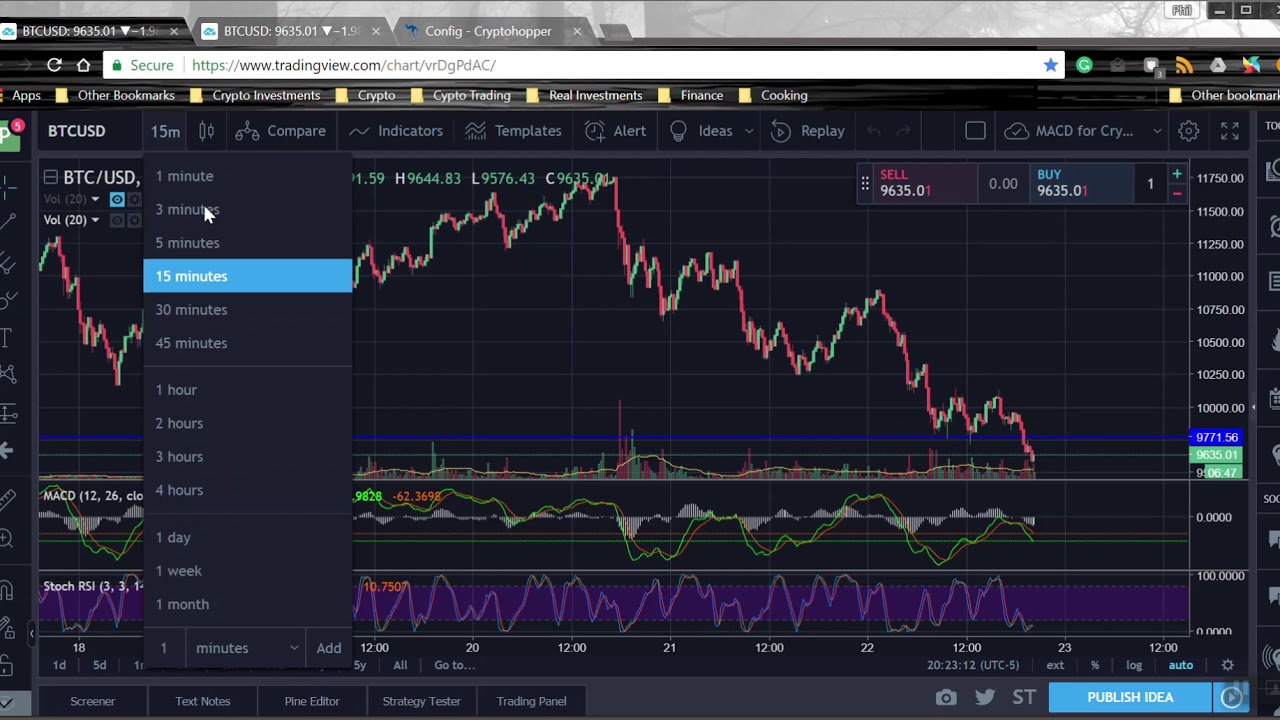Viewport: 1280px width, 720px height.
Task: Bookmark this page with the star icon
Action: coord(1050,65)
